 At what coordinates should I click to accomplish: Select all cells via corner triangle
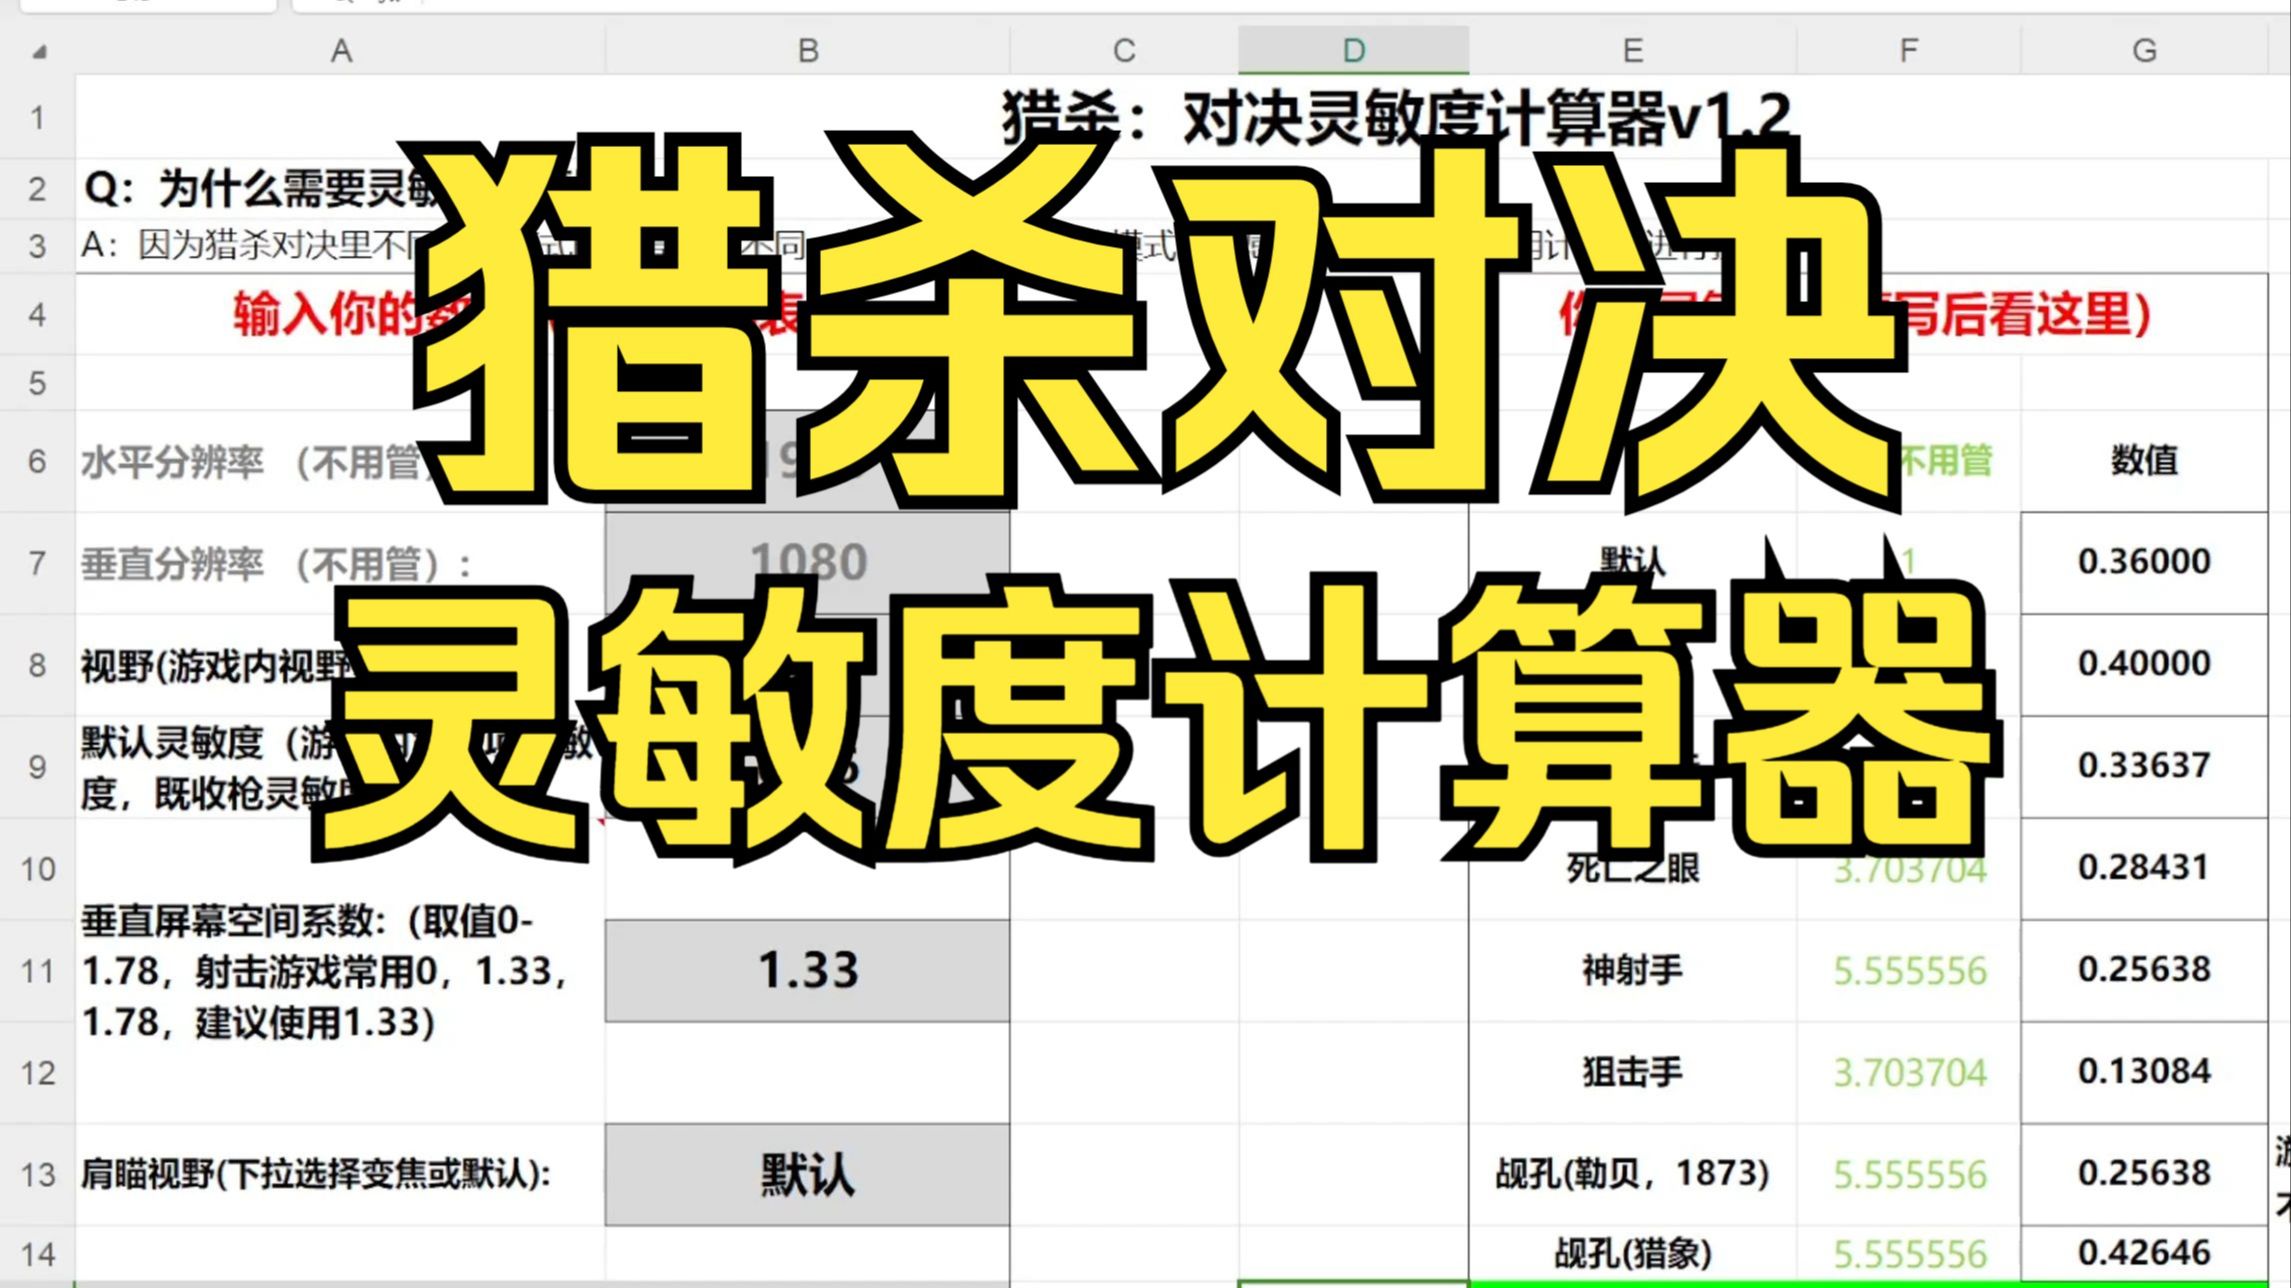(38, 50)
